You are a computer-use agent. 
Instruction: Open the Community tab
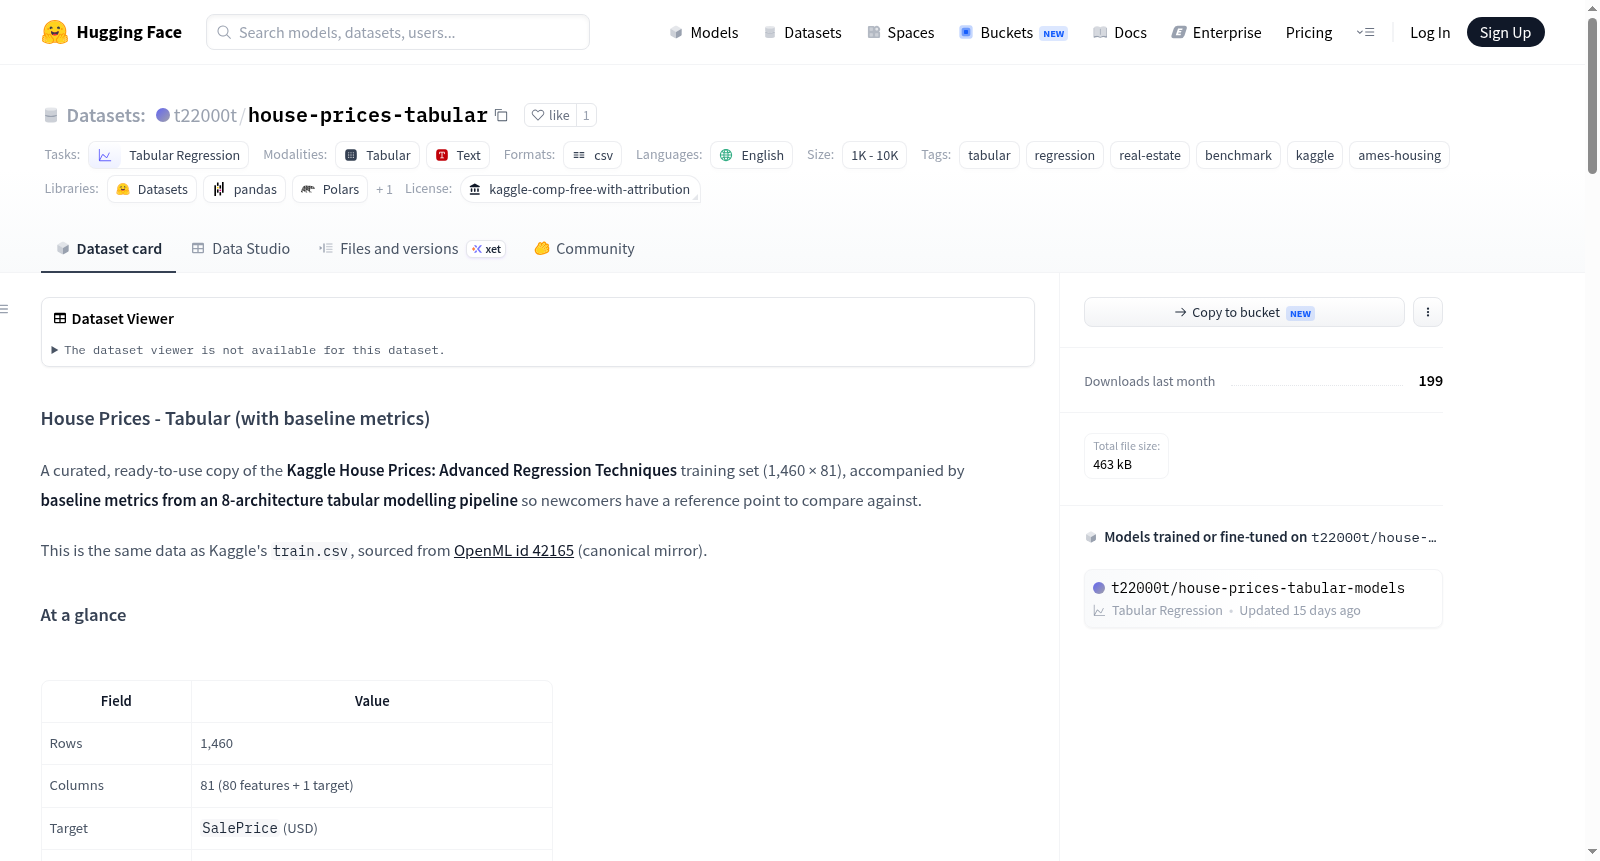(585, 249)
